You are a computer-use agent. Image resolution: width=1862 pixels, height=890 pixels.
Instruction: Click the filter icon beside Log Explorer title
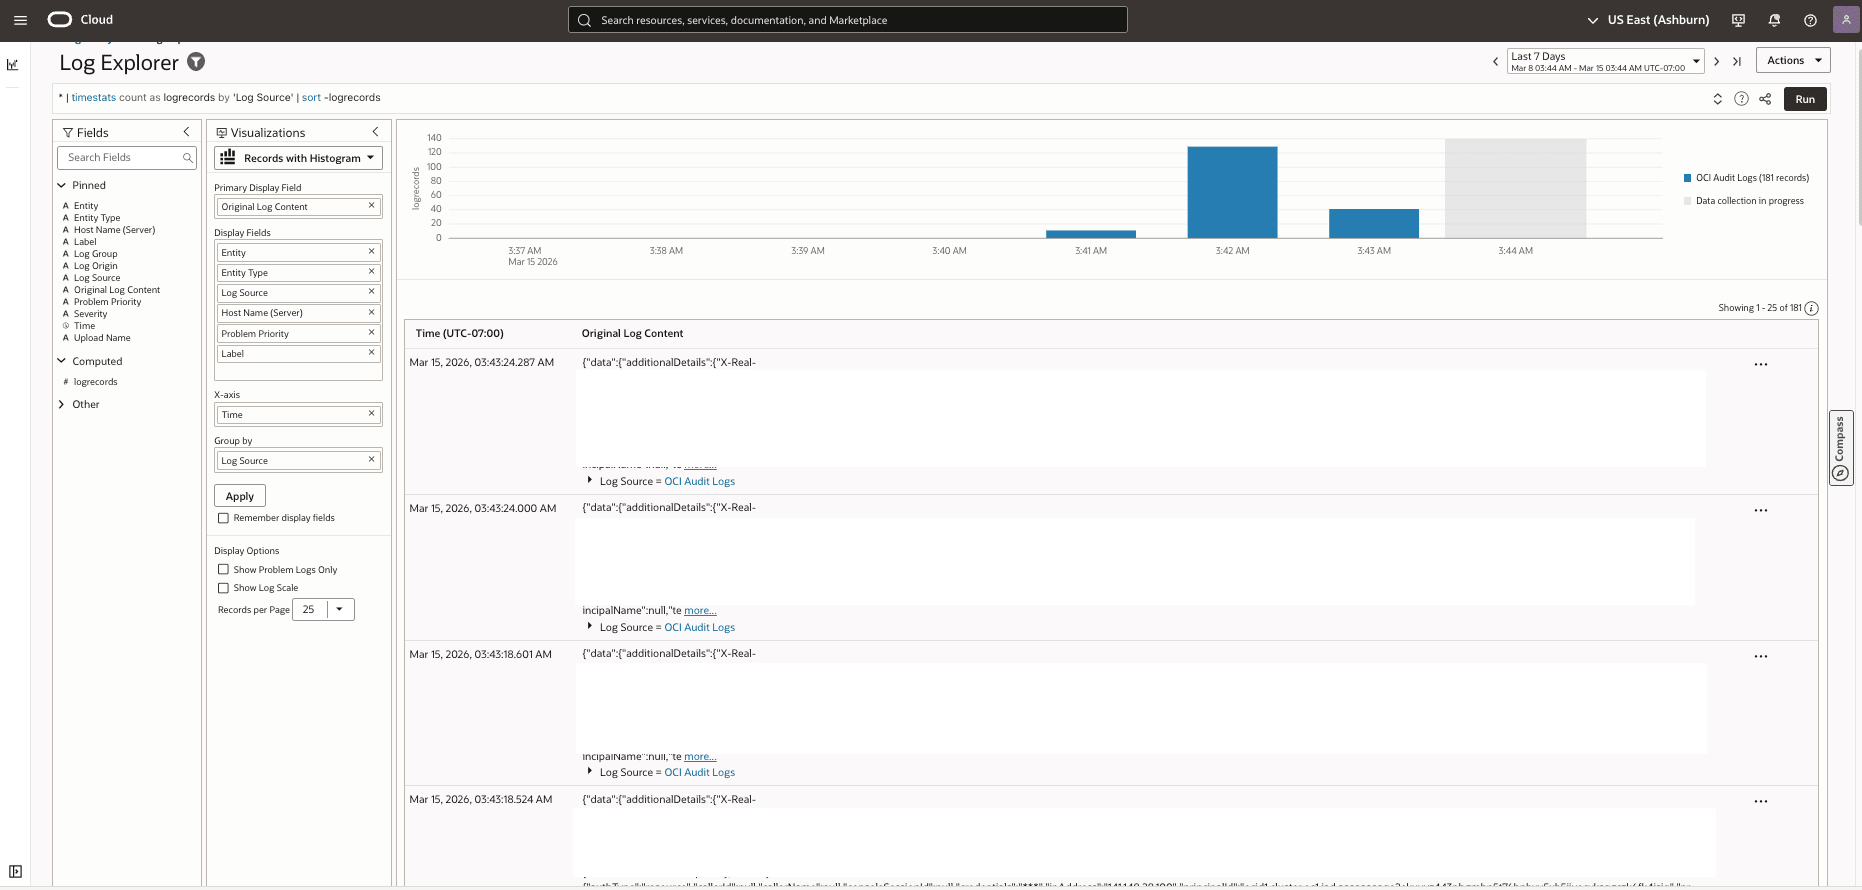coord(196,62)
